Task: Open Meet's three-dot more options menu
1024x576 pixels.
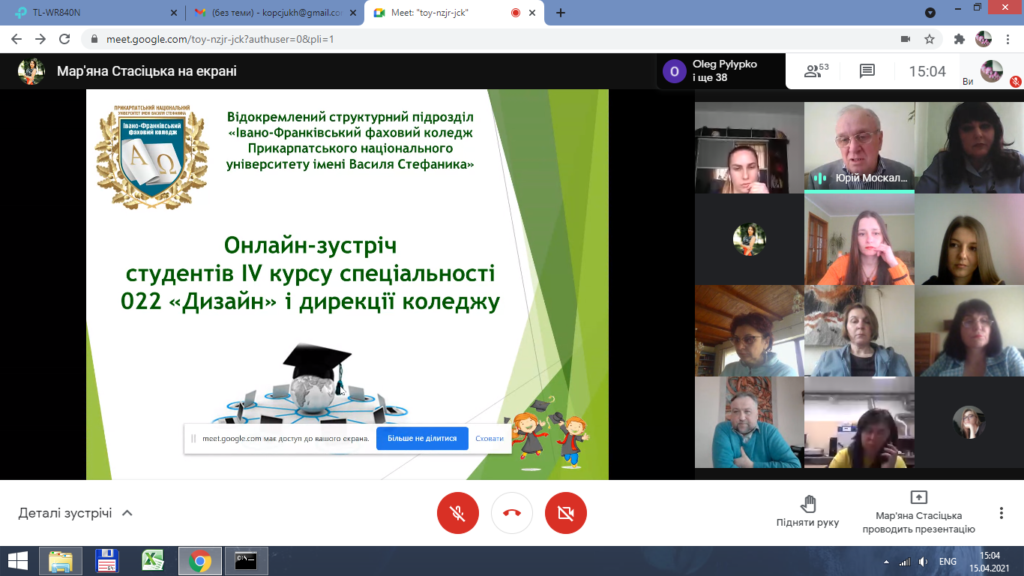Action: pyautogui.click(x=1001, y=512)
